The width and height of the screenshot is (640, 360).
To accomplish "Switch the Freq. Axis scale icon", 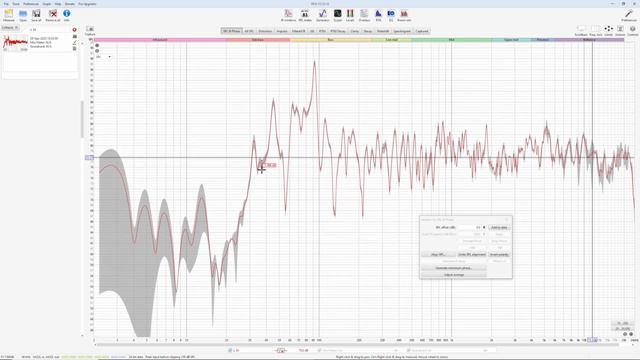I will coord(596,30).
